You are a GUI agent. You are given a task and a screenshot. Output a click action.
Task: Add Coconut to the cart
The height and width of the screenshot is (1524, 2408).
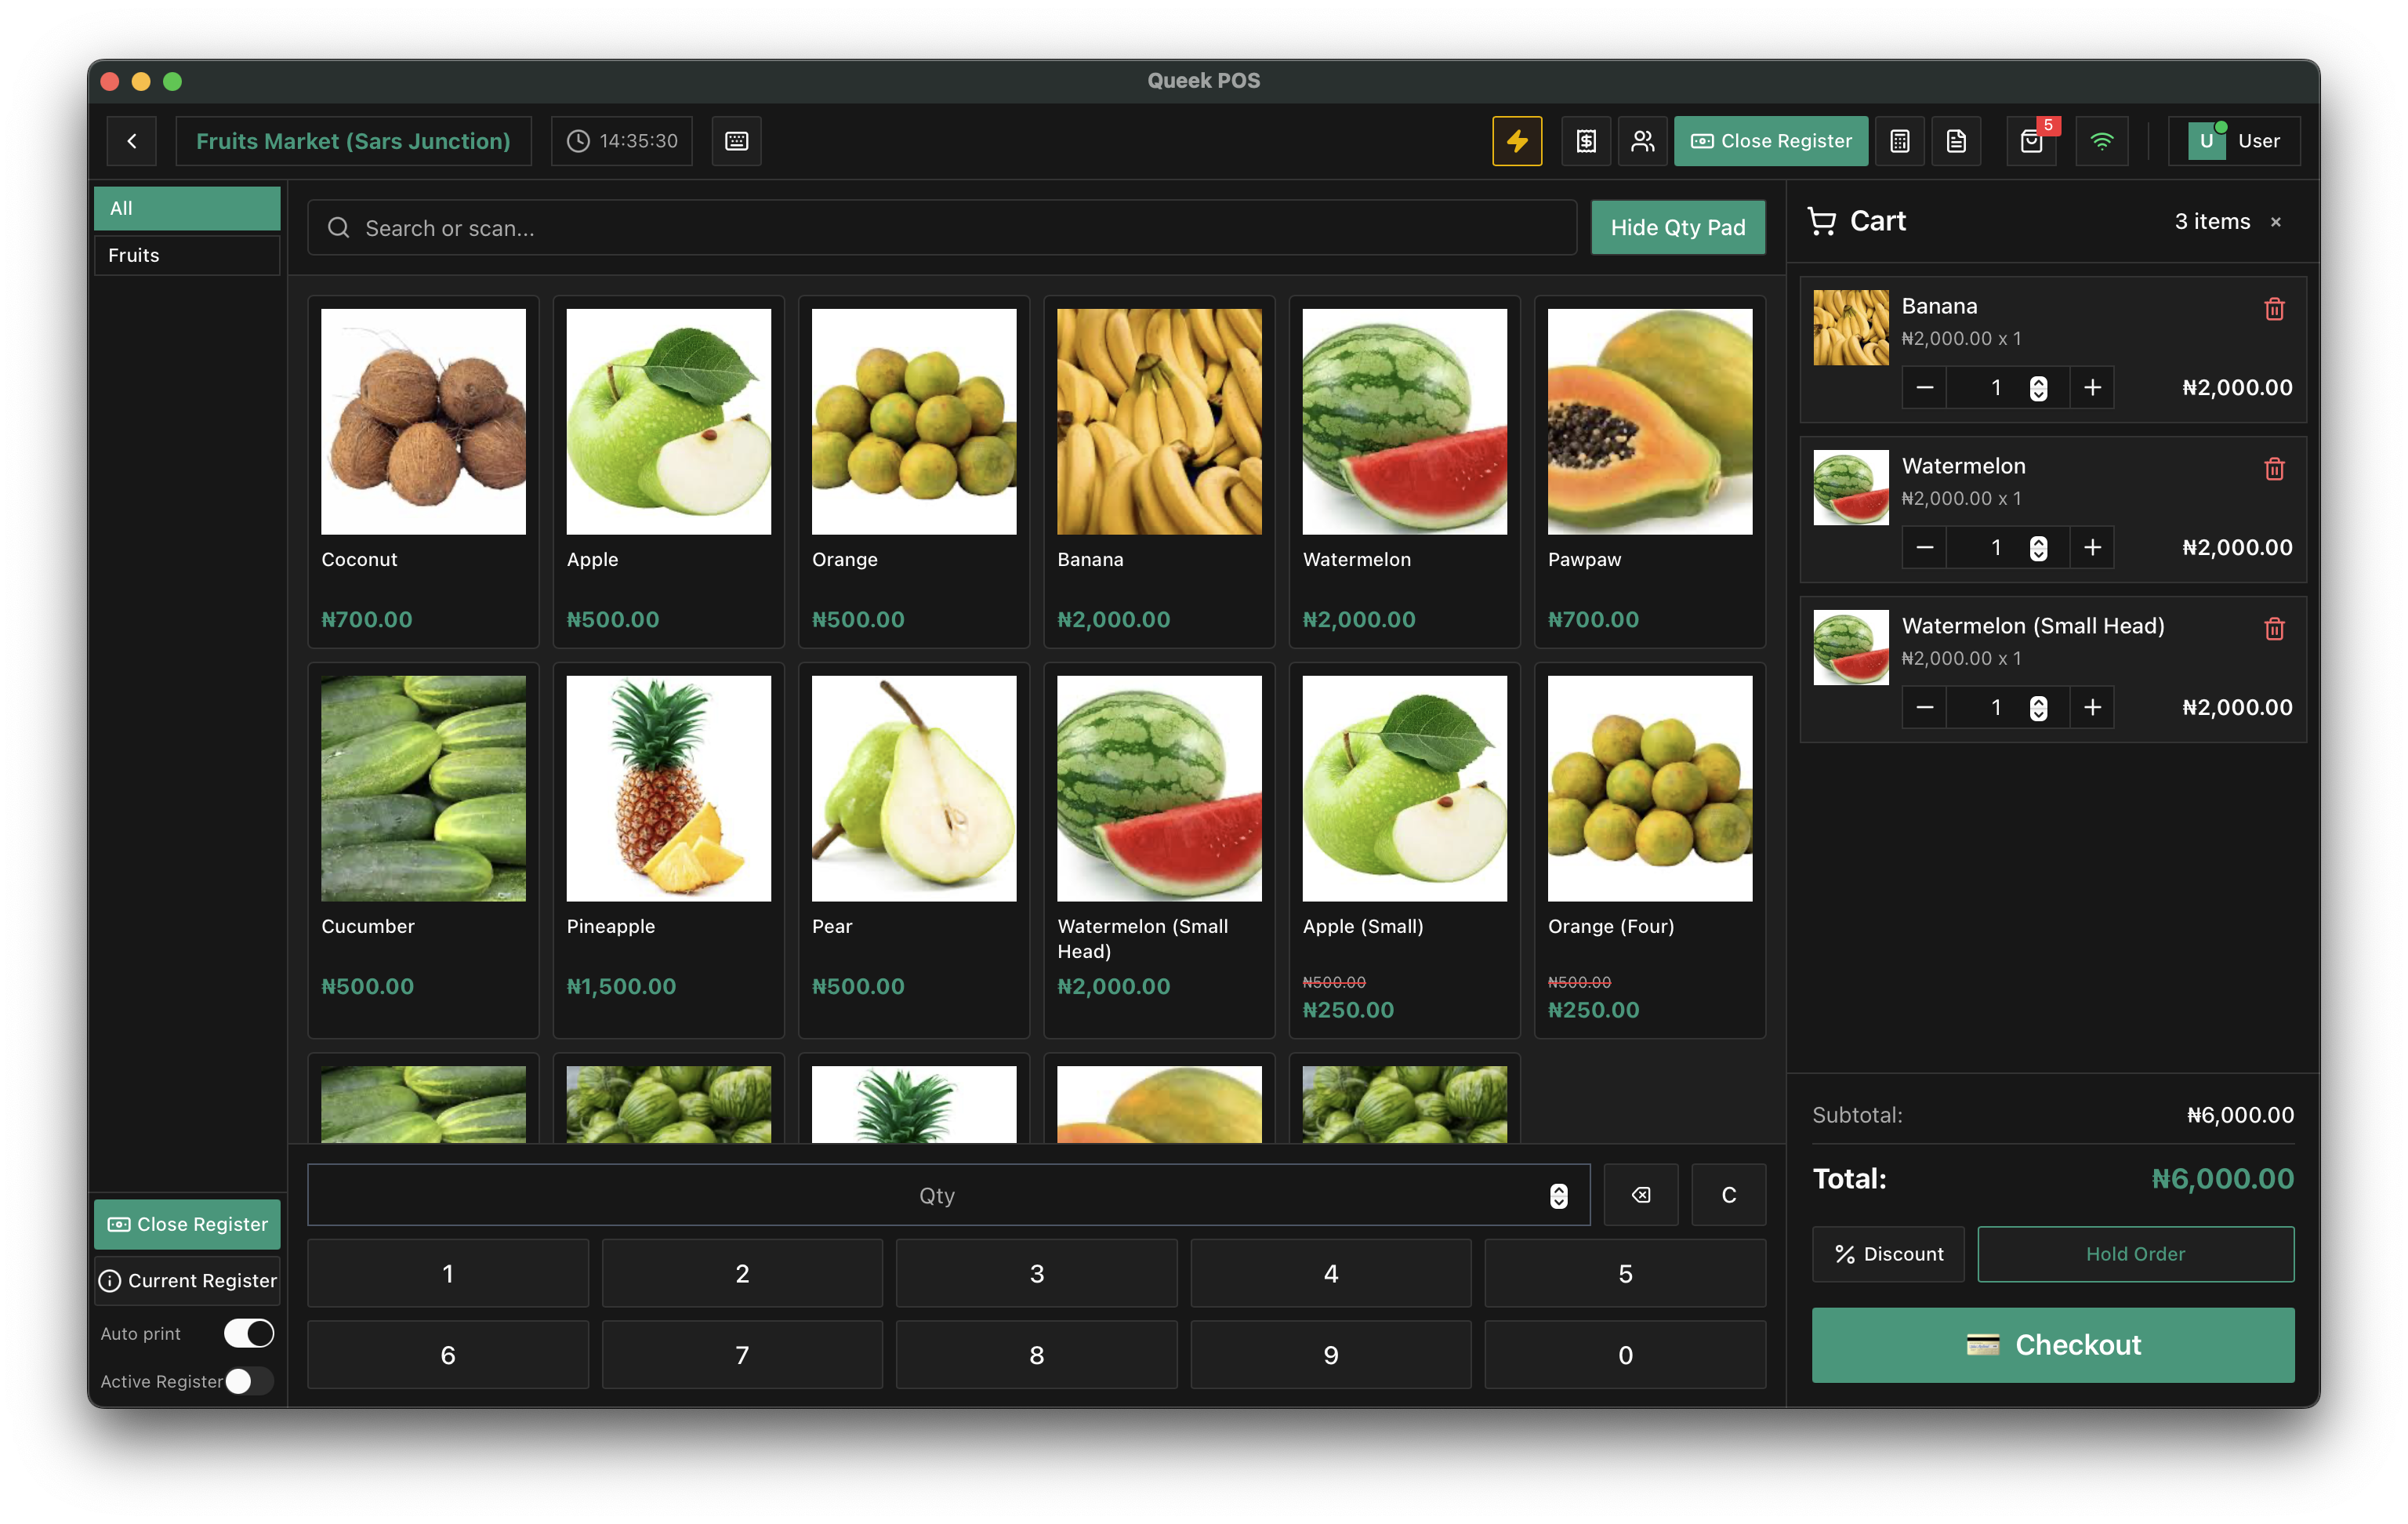[x=423, y=471]
